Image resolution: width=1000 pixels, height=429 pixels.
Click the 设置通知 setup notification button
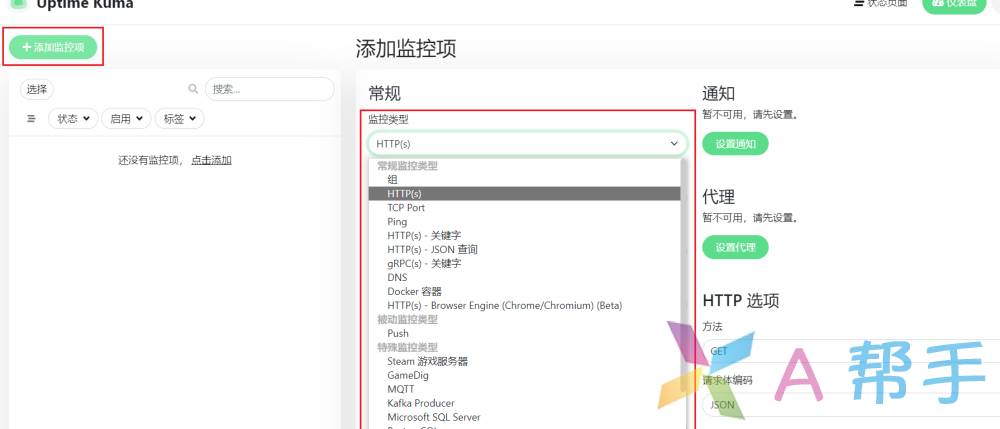[x=735, y=144]
